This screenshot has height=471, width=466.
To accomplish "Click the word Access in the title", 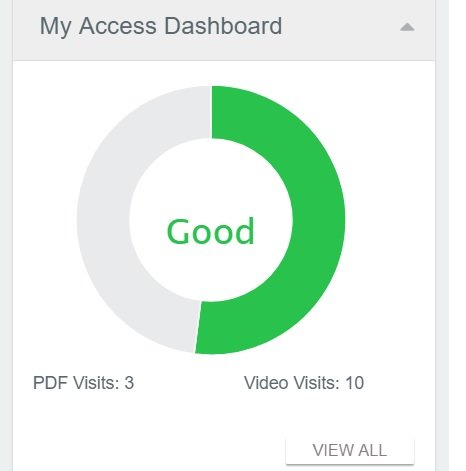I will tap(118, 26).
